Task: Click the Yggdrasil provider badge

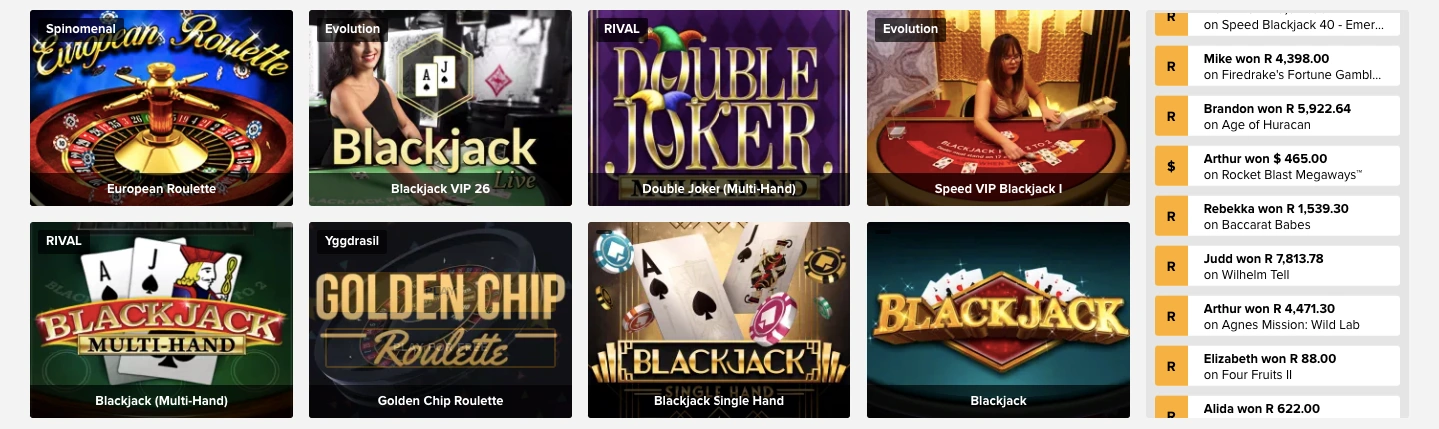Action: coord(352,241)
